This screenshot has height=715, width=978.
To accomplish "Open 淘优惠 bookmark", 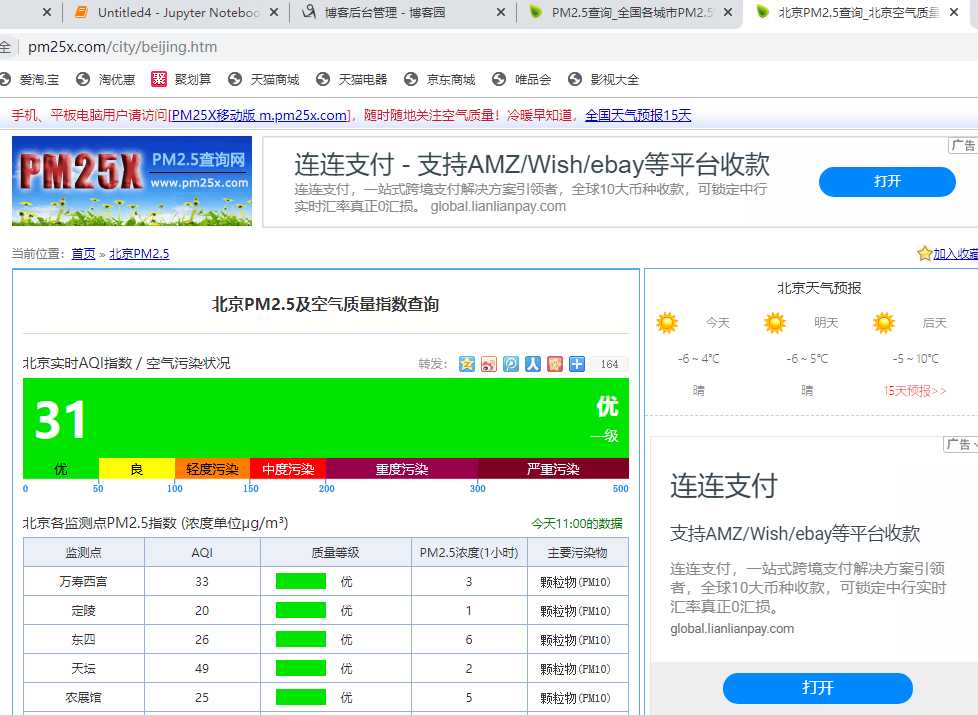I will pyautogui.click(x=105, y=79).
